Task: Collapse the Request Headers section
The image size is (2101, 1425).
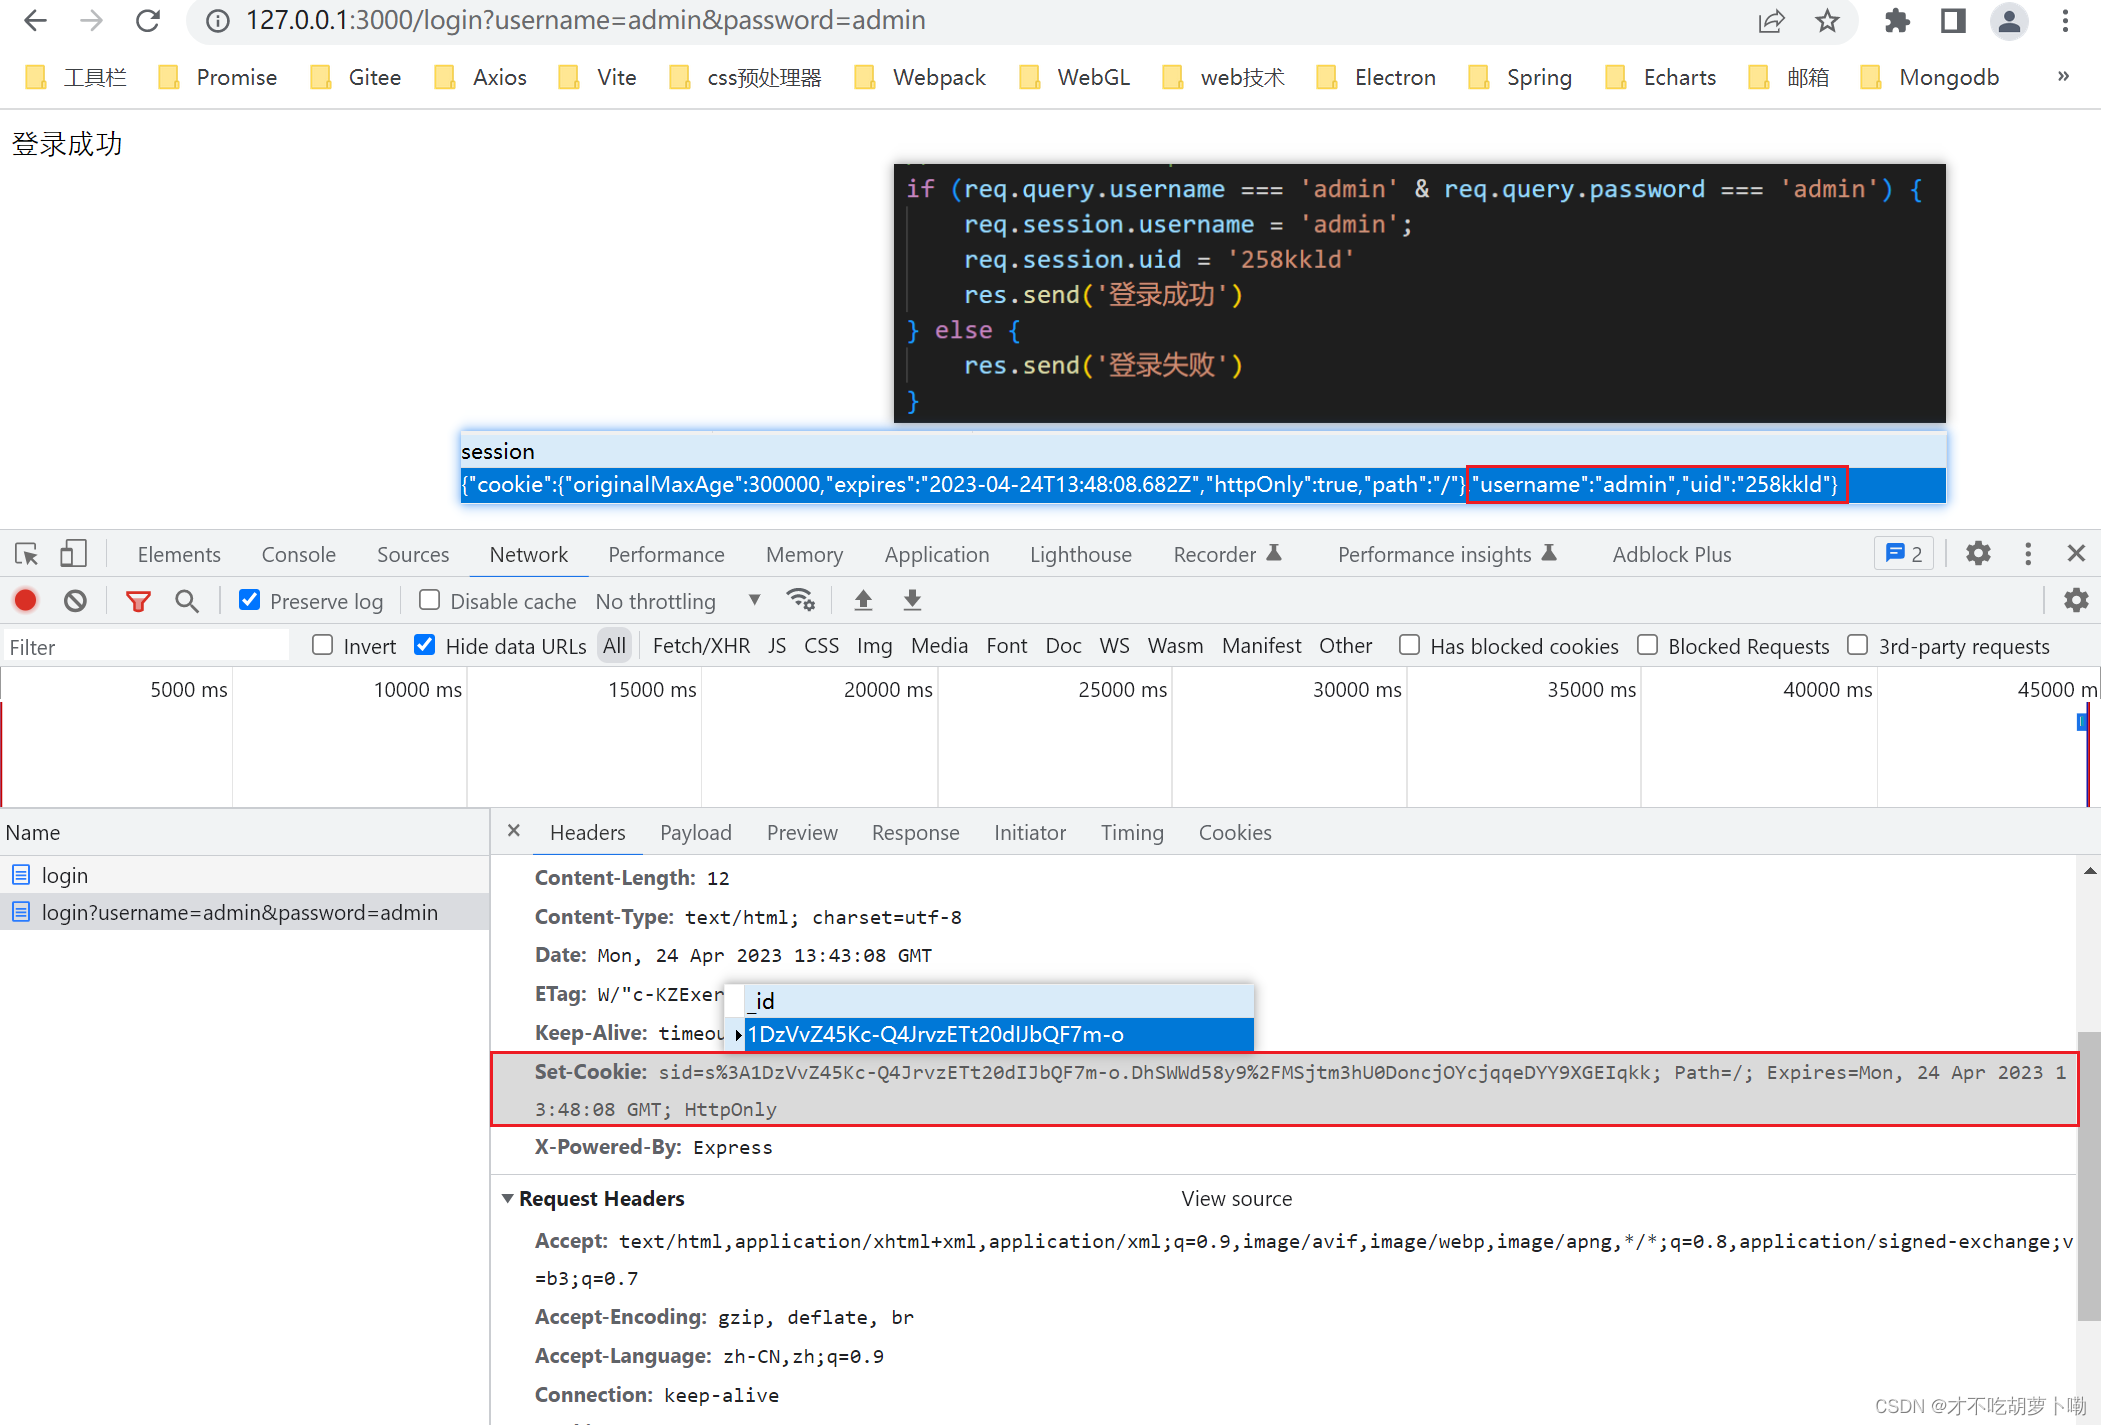Action: (x=508, y=1198)
